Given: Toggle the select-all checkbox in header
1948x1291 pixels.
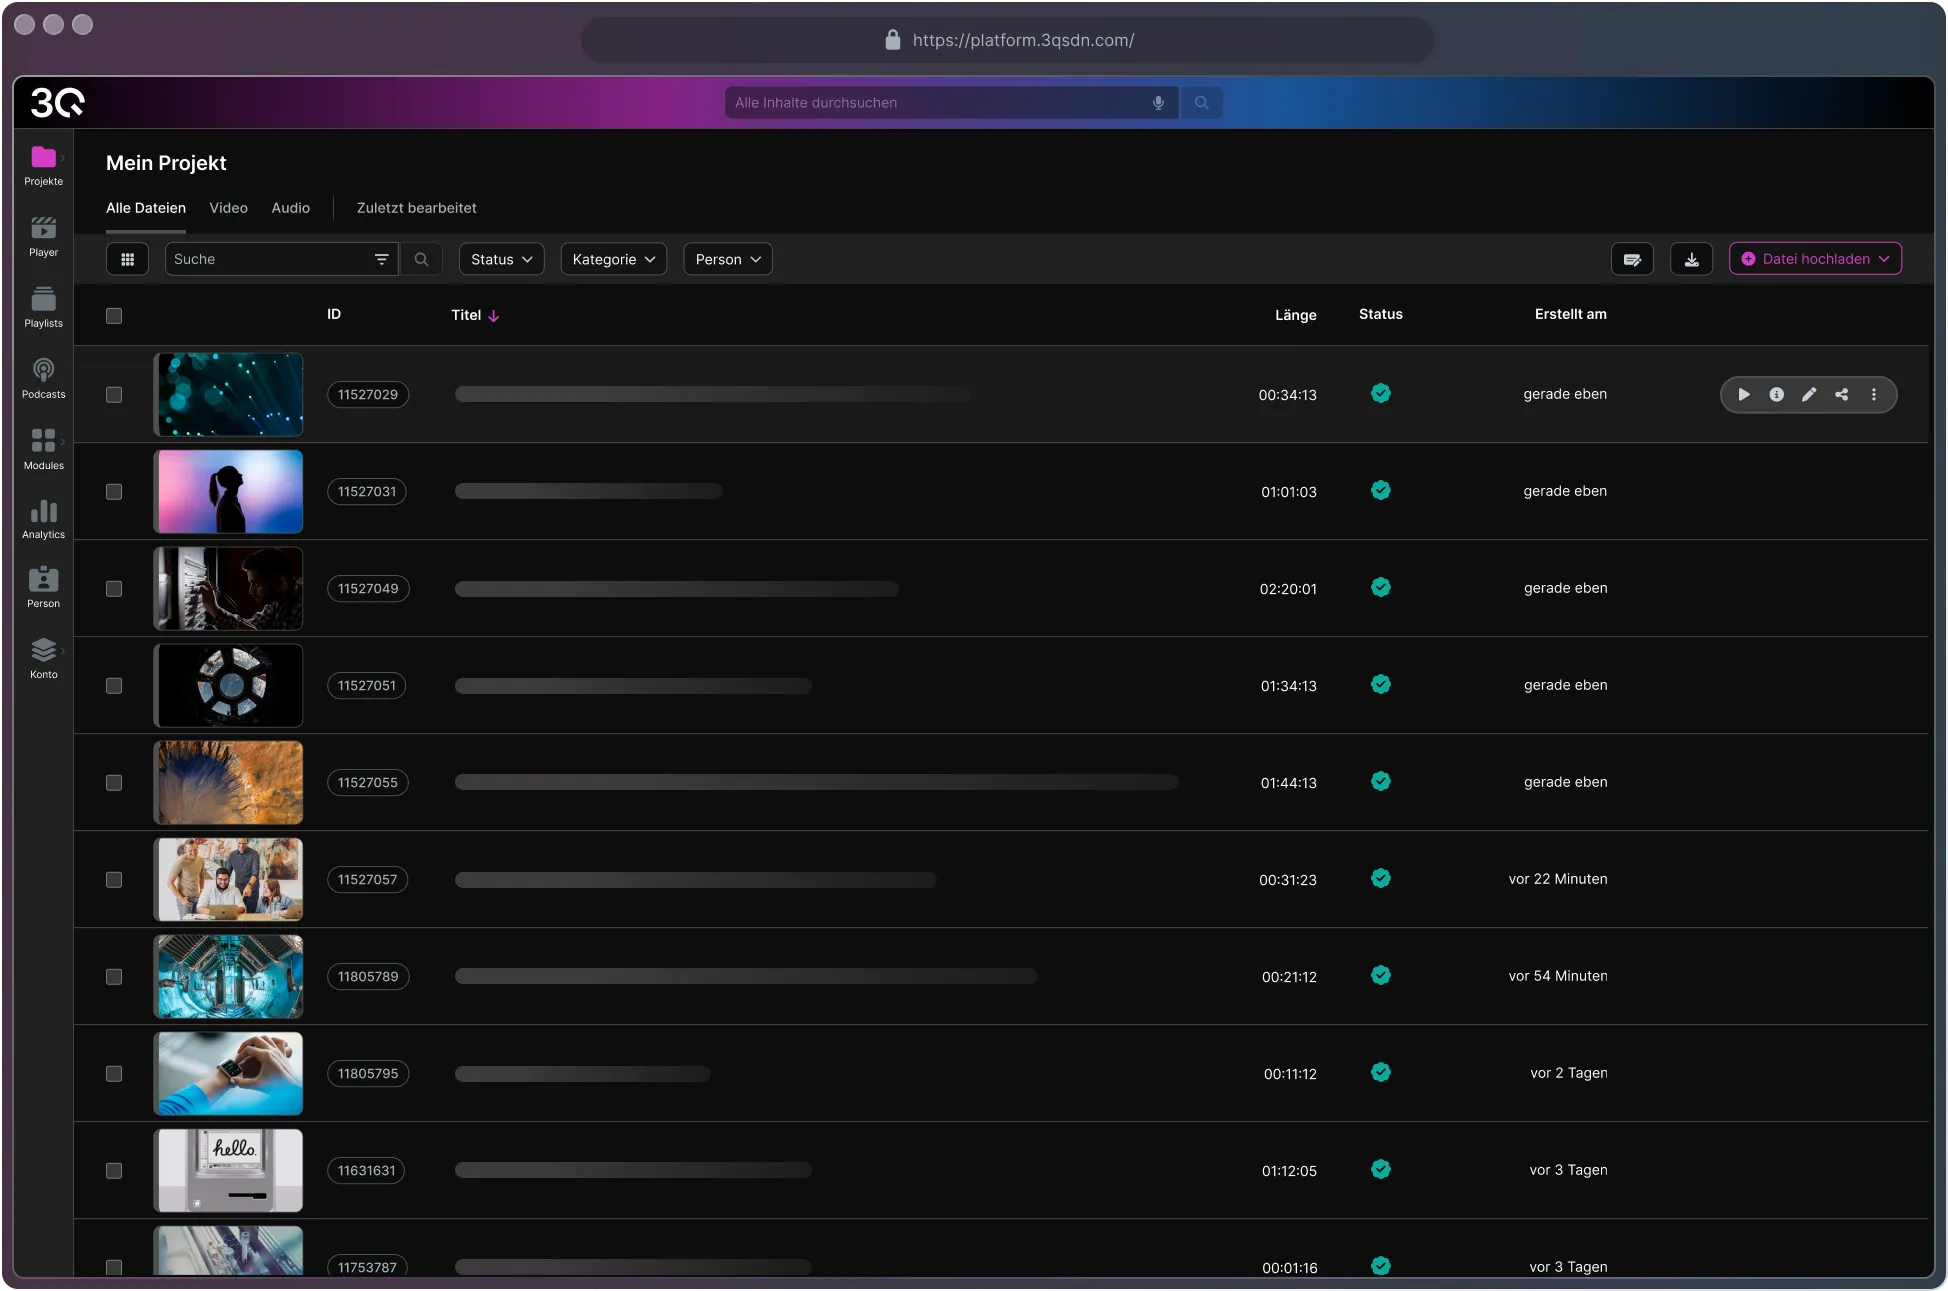Looking at the screenshot, I should pyautogui.click(x=114, y=316).
